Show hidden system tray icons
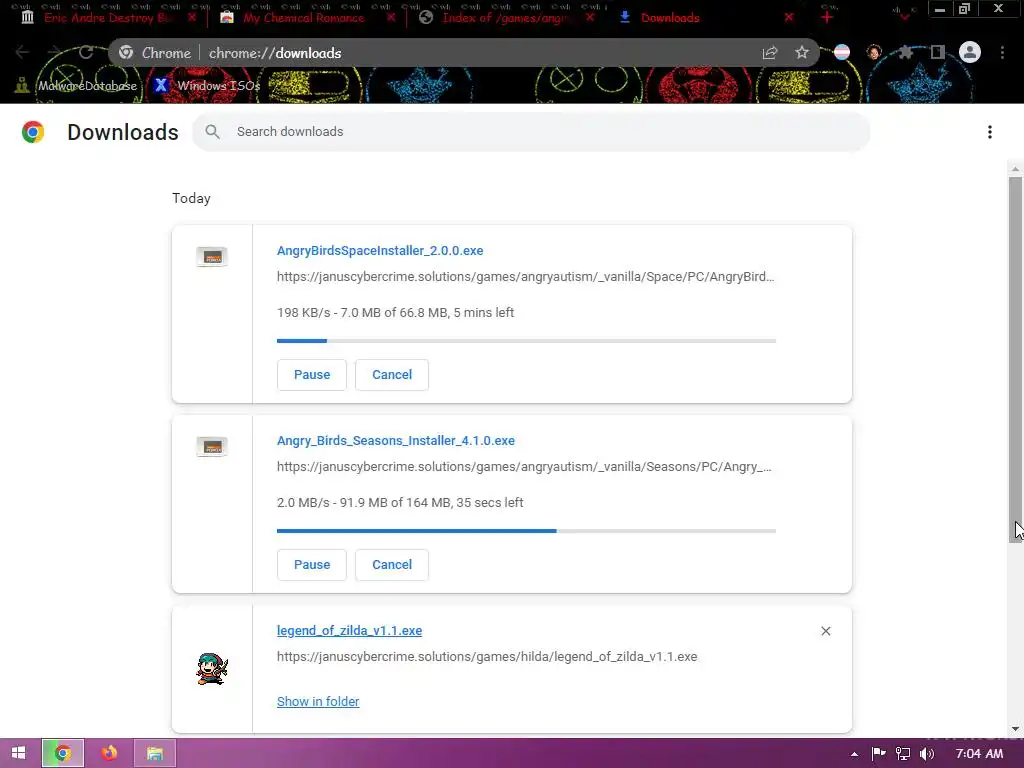1024x768 pixels. click(x=854, y=754)
